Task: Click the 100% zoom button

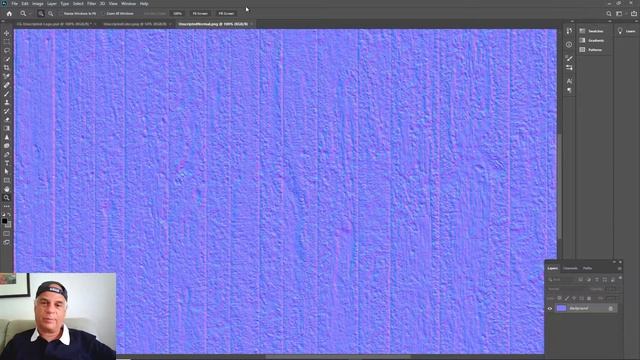Action: click(177, 13)
